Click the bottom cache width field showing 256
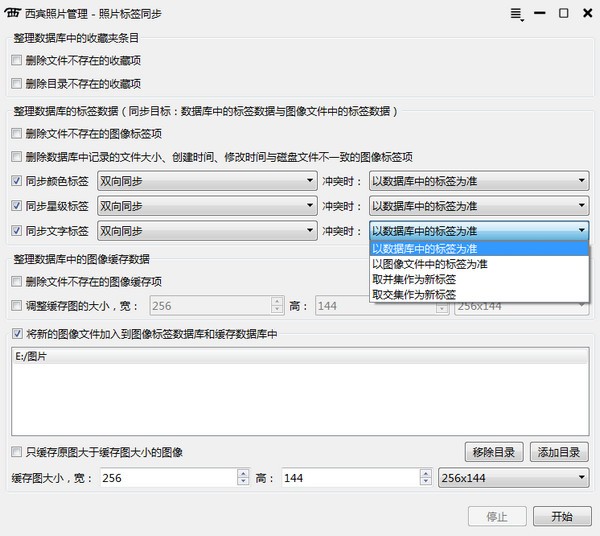Image resolution: width=600 pixels, height=536 pixels. (x=170, y=479)
